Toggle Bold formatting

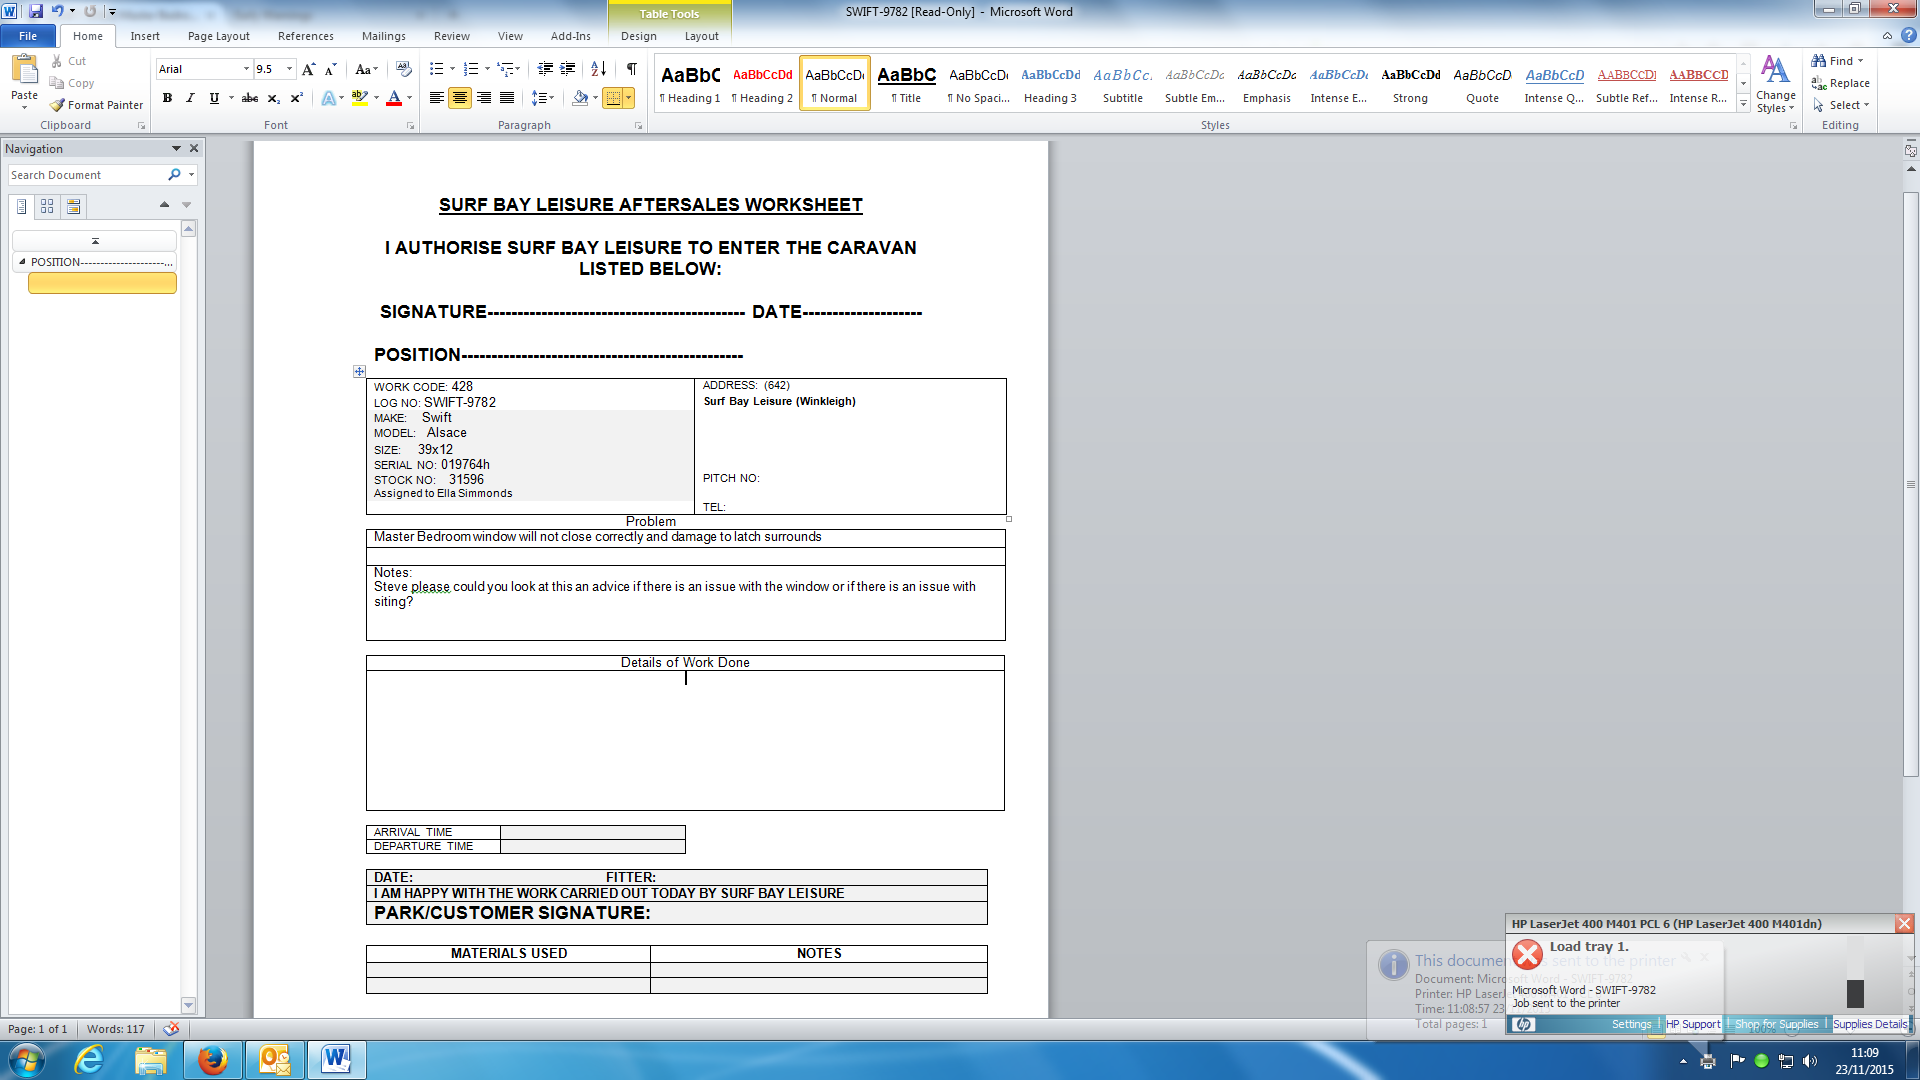coord(167,98)
